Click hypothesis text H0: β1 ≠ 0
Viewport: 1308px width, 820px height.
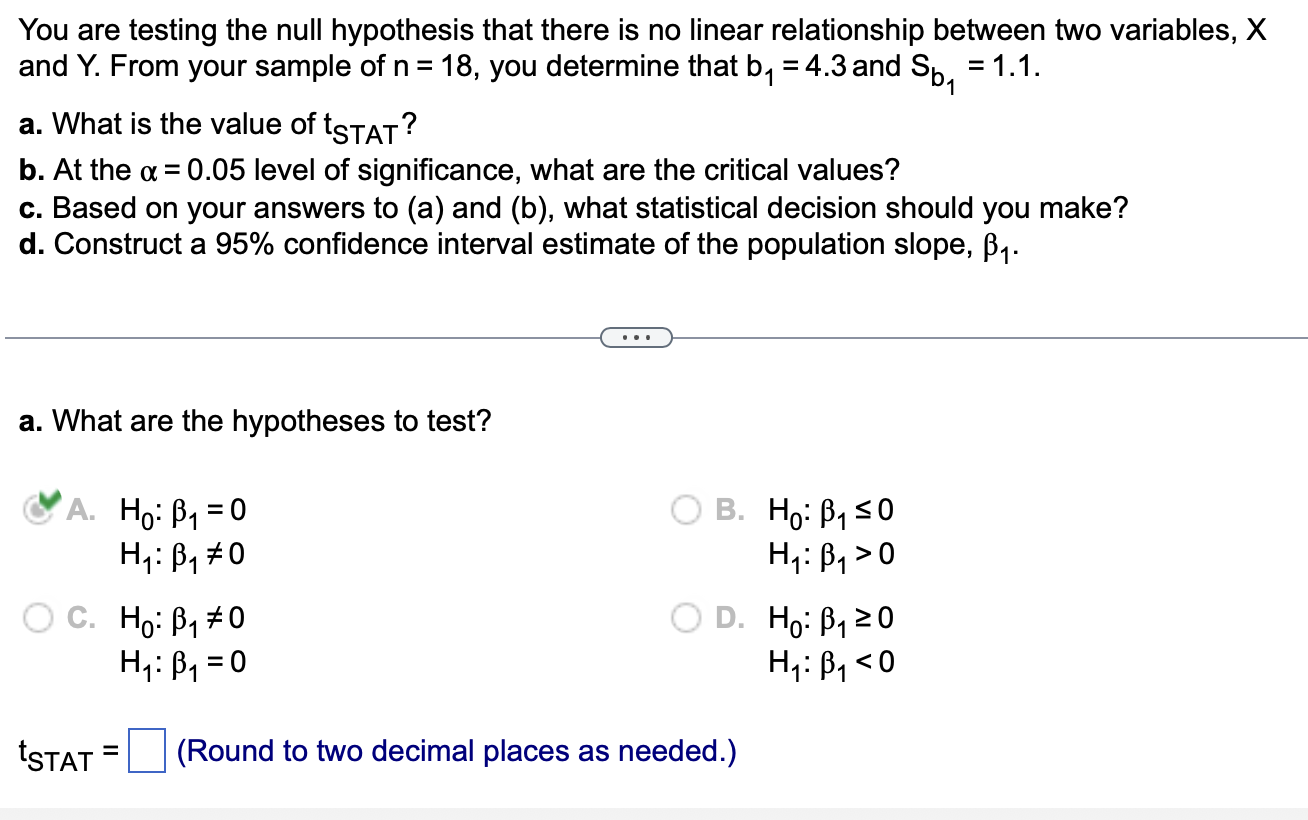pos(183,620)
